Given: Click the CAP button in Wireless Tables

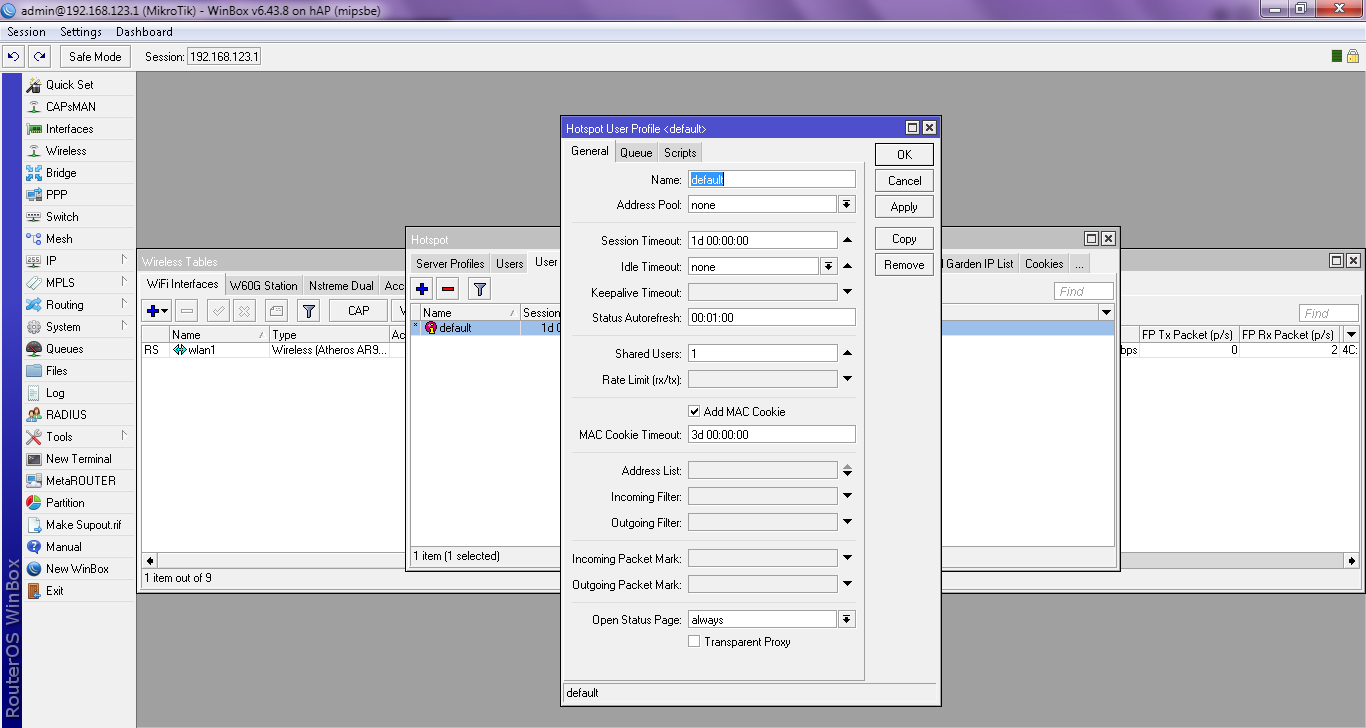Looking at the screenshot, I should (359, 311).
